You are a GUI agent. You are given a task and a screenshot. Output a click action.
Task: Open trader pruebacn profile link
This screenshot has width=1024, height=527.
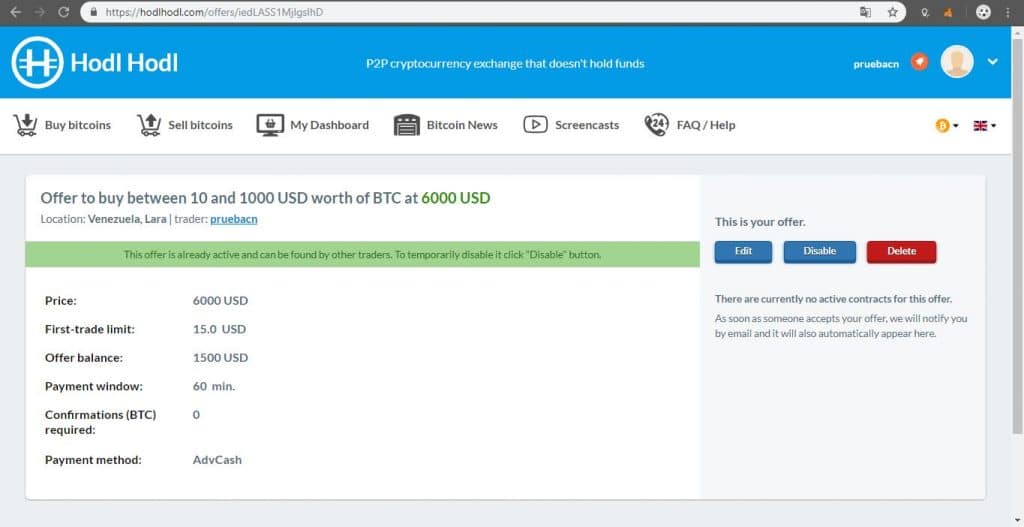234,219
